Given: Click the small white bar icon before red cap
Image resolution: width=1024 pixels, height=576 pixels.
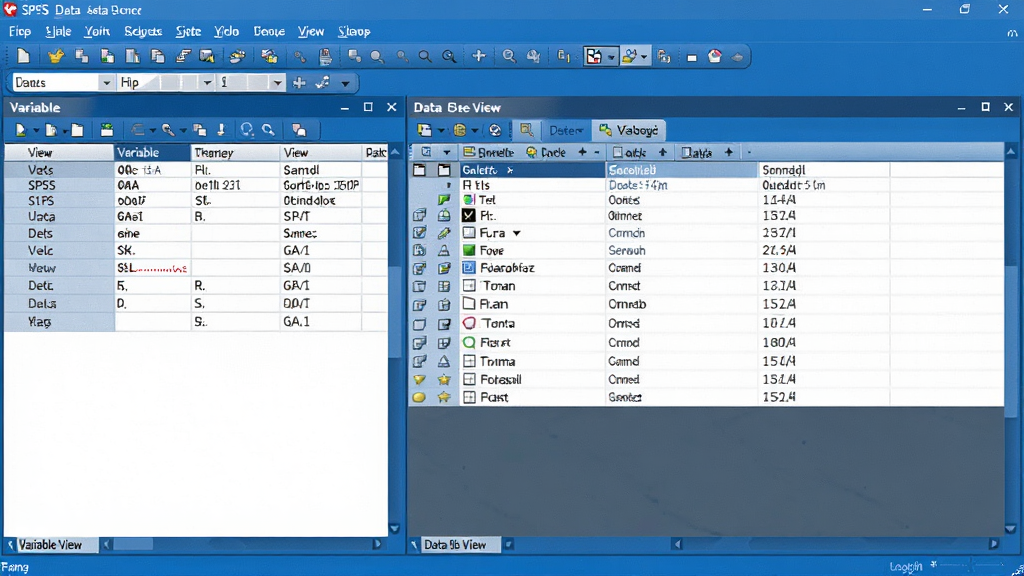Looking at the screenshot, I should tap(692, 57).
